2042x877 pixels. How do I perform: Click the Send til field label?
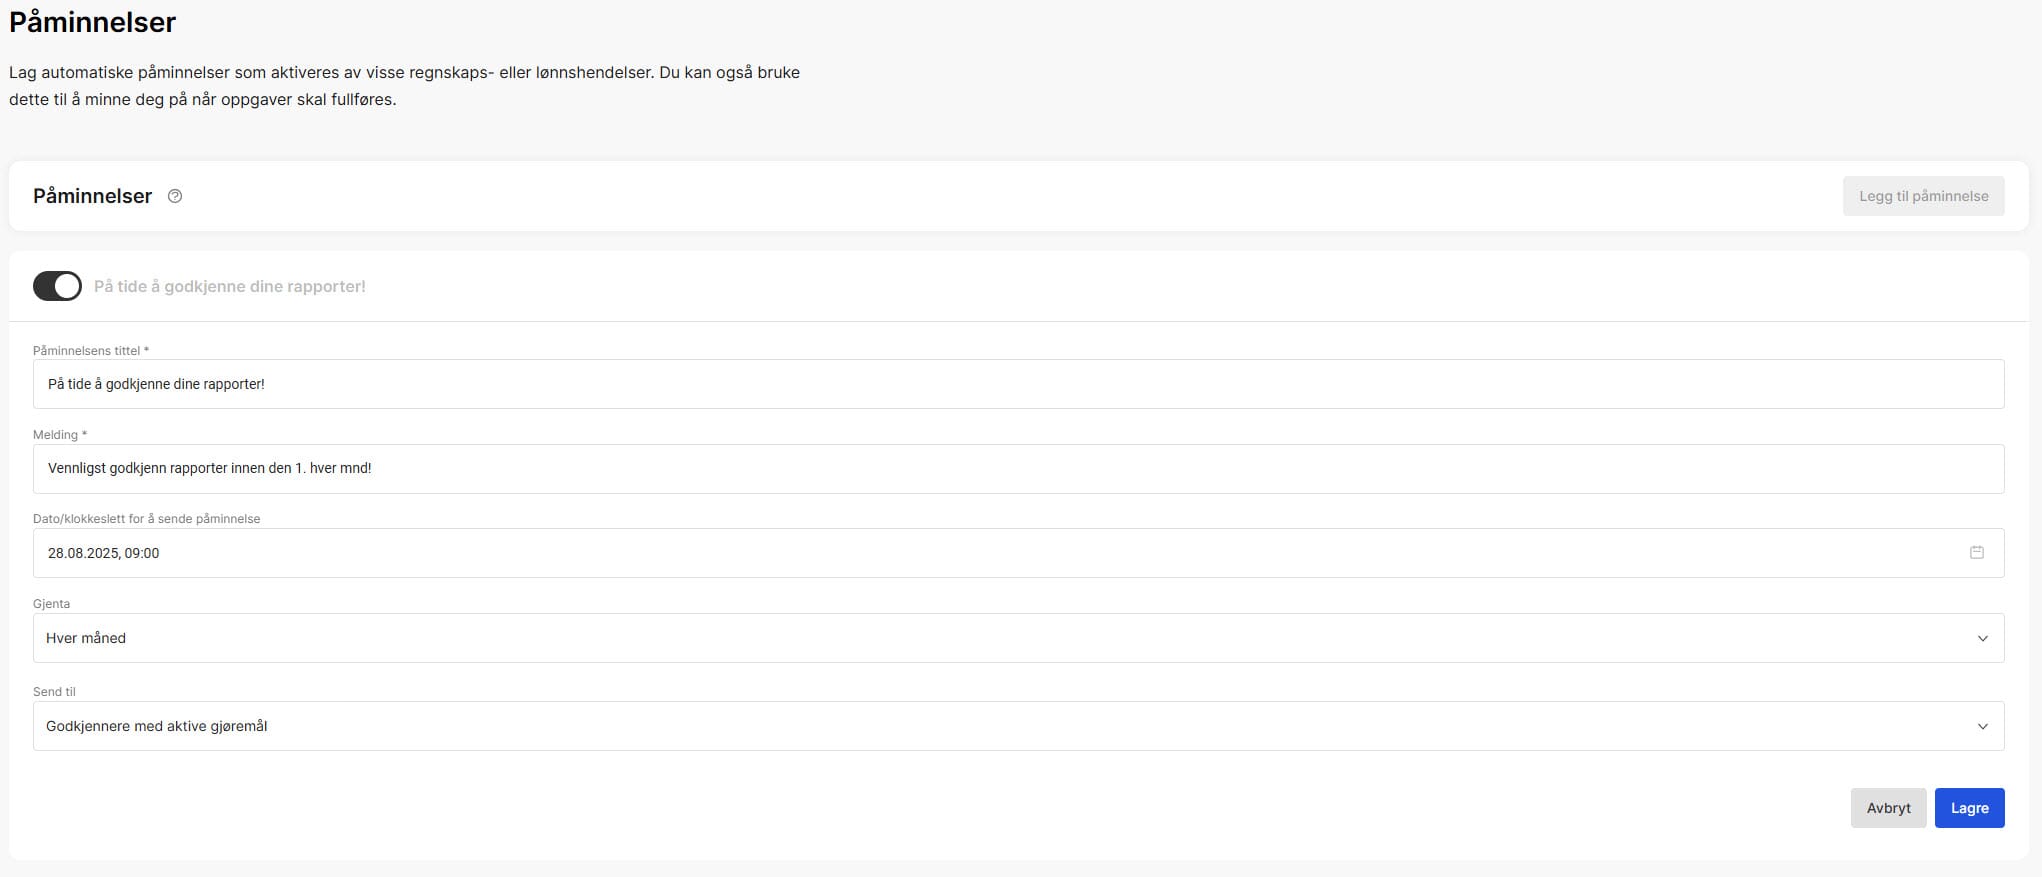coord(54,692)
